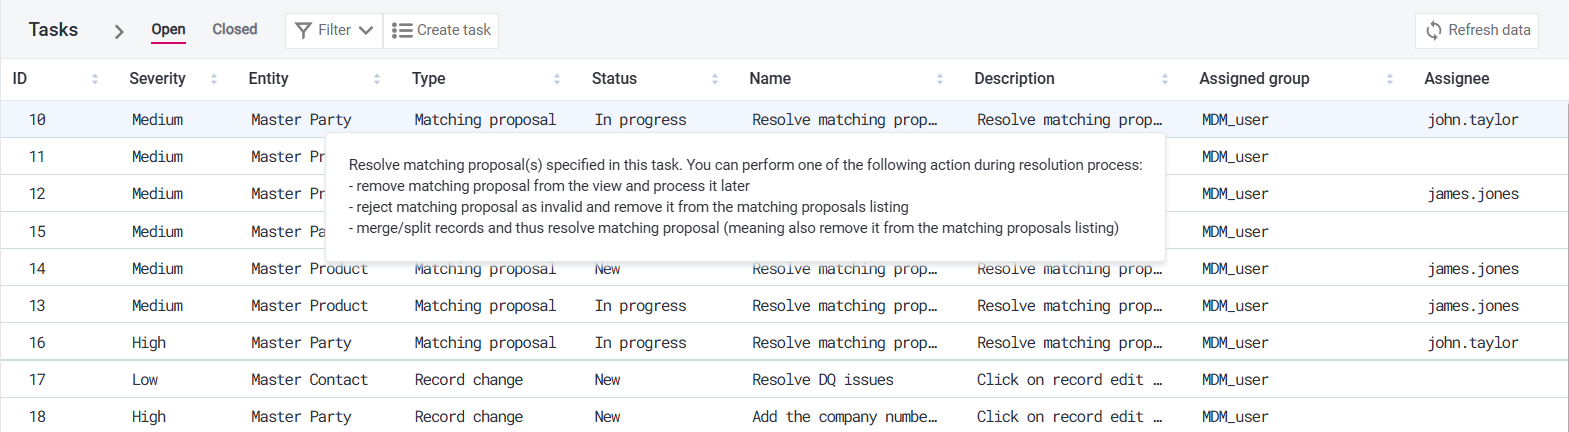Select the Open tab

pyautogui.click(x=168, y=29)
